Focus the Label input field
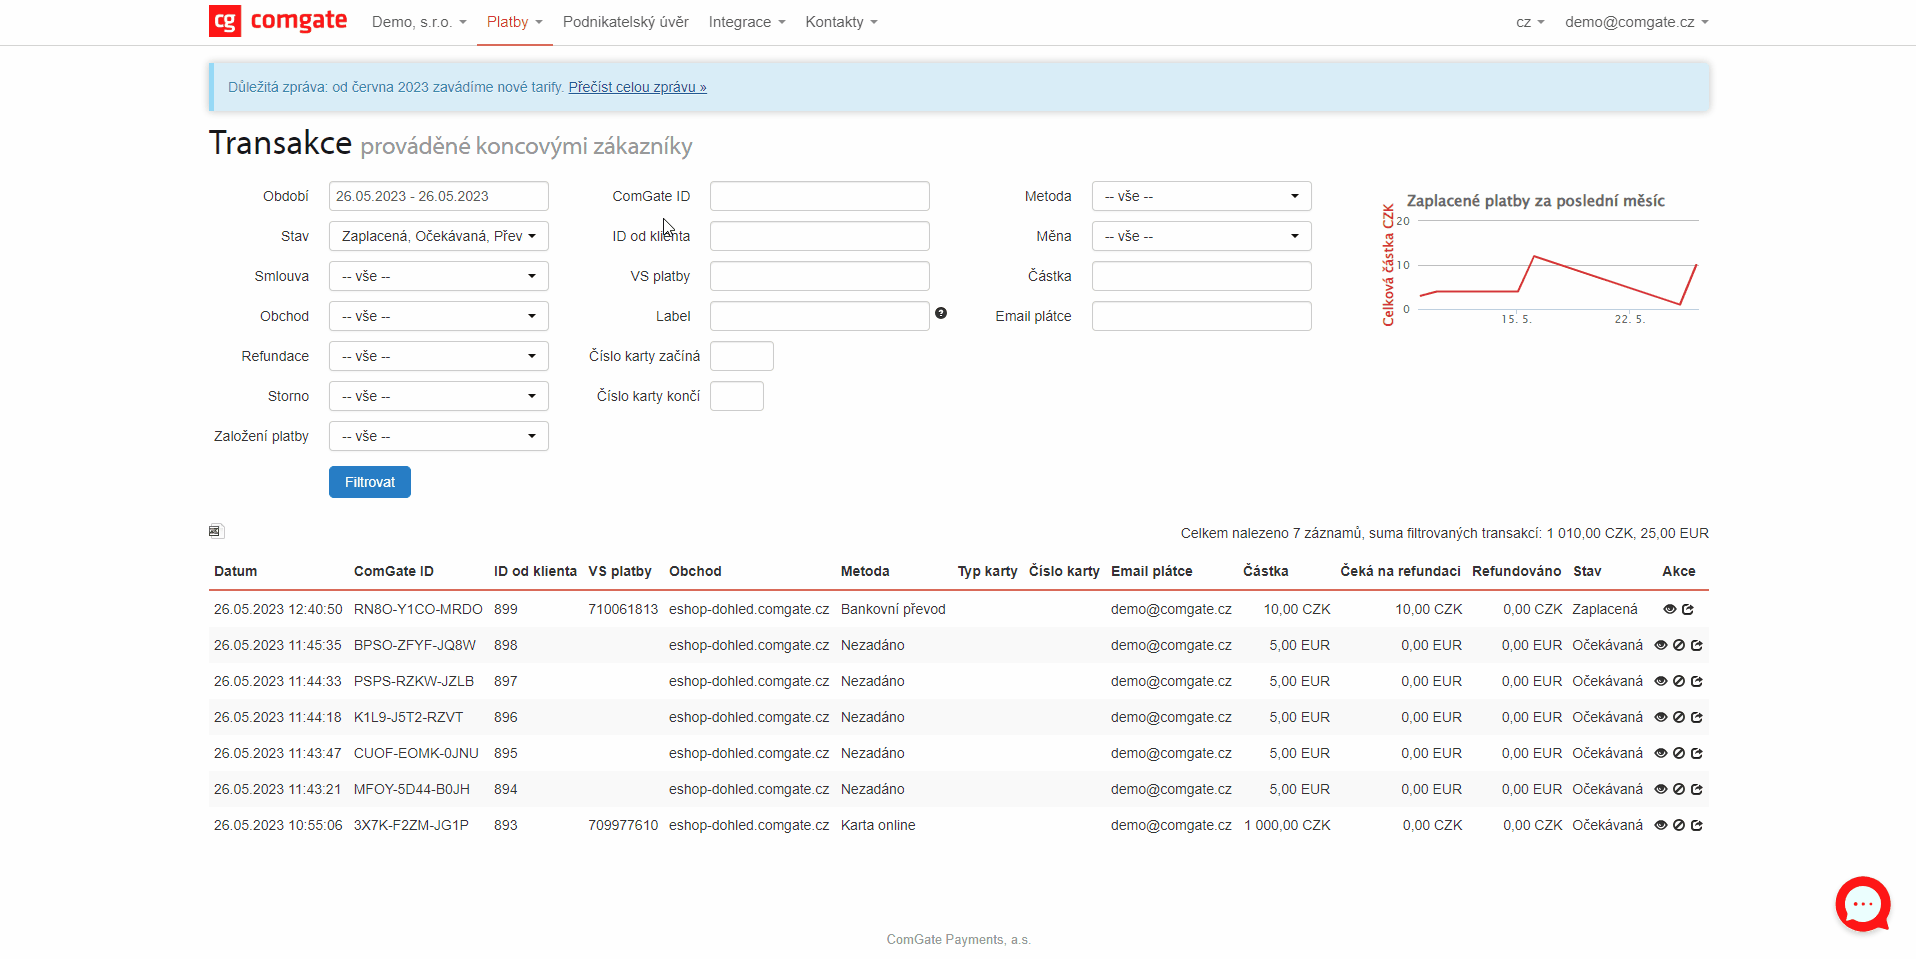 coord(820,316)
